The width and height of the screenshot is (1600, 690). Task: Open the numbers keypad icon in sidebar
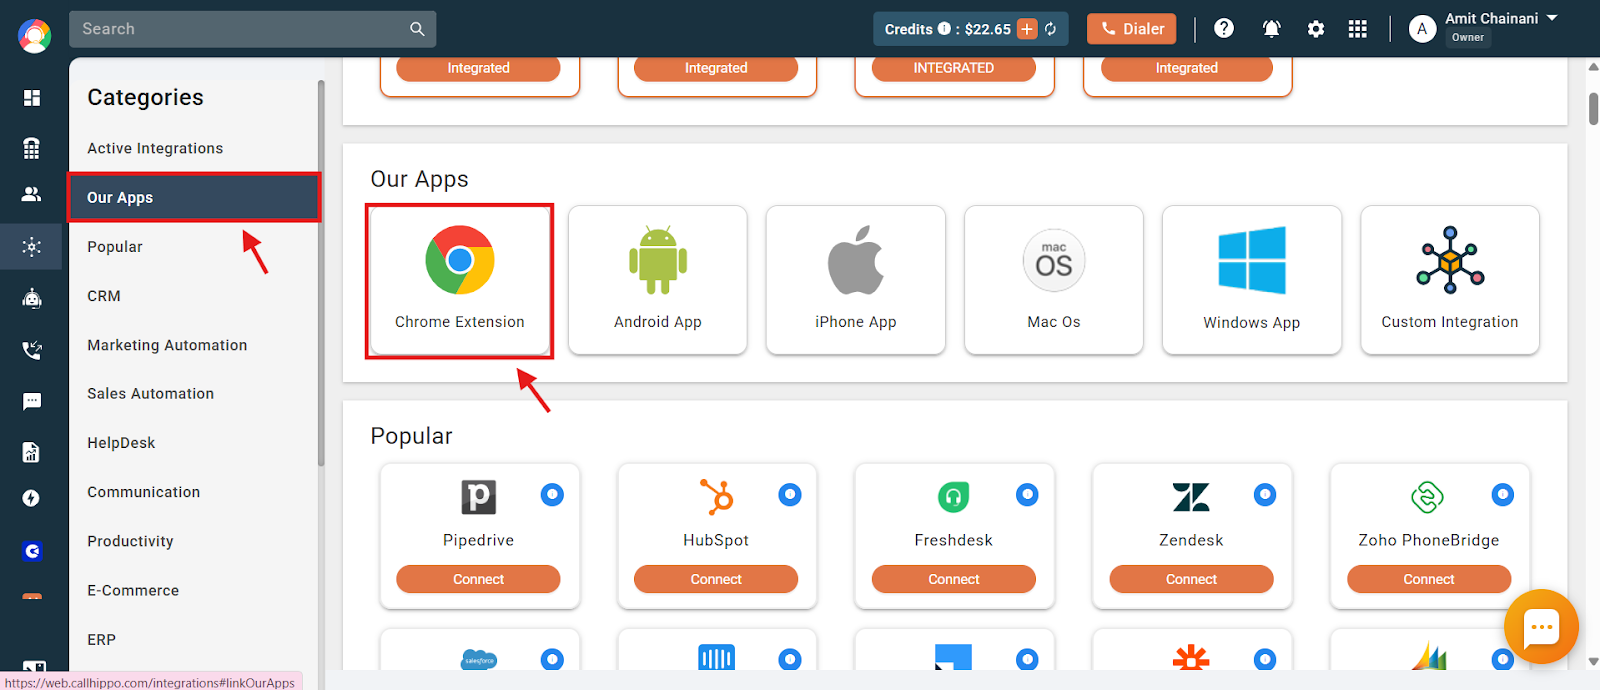pyautogui.click(x=32, y=148)
